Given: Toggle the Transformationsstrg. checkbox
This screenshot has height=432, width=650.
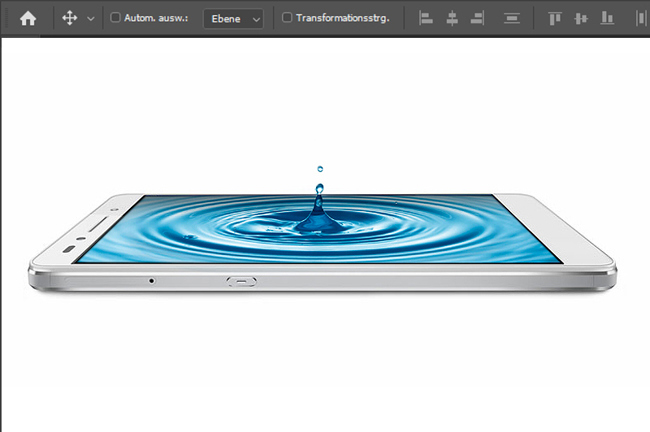Looking at the screenshot, I should (288, 18).
